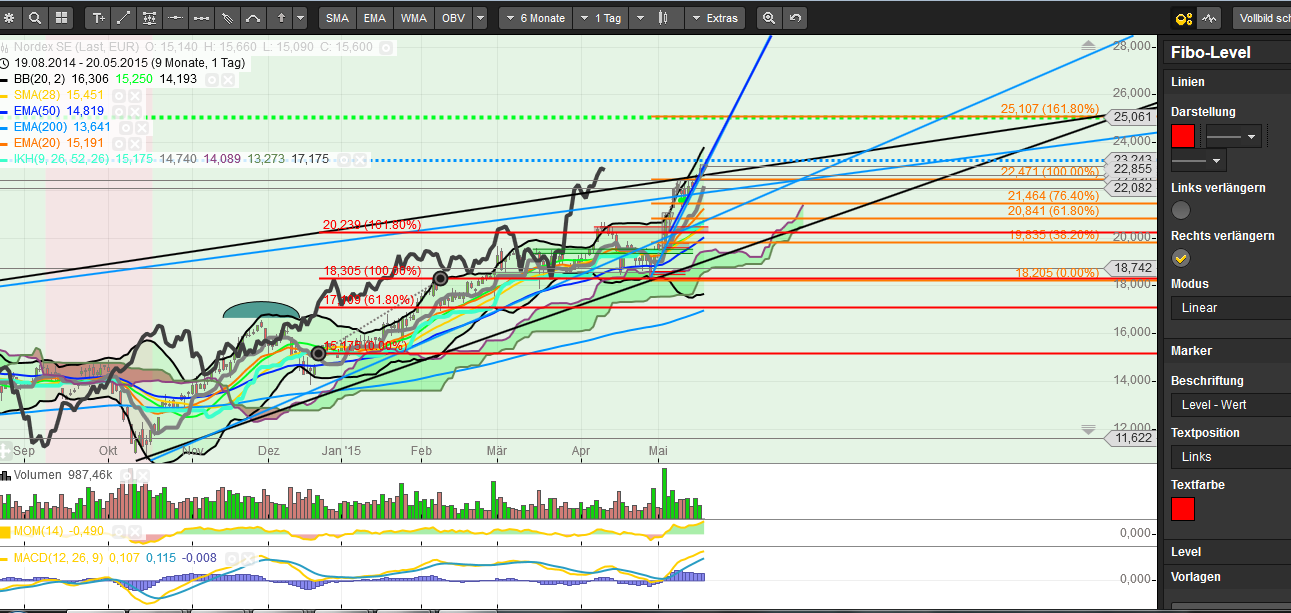The width and height of the screenshot is (1291, 613).
Task: Remove the EMA(200) indicator
Action: [x=142, y=128]
